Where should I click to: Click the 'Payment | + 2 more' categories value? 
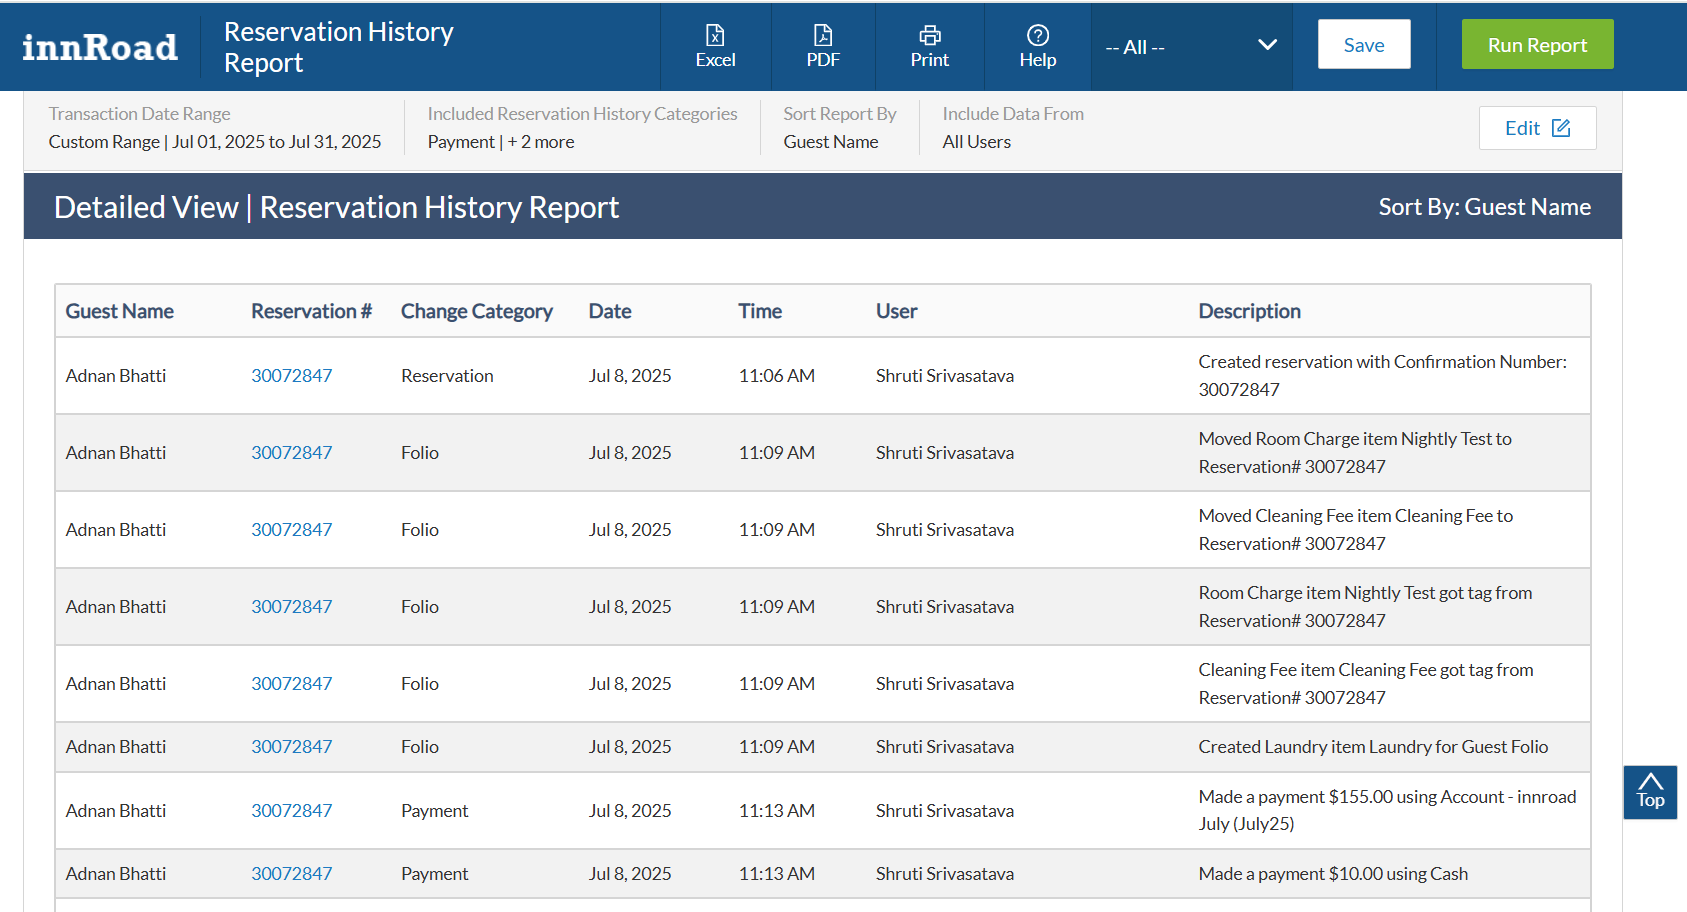click(x=501, y=142)
